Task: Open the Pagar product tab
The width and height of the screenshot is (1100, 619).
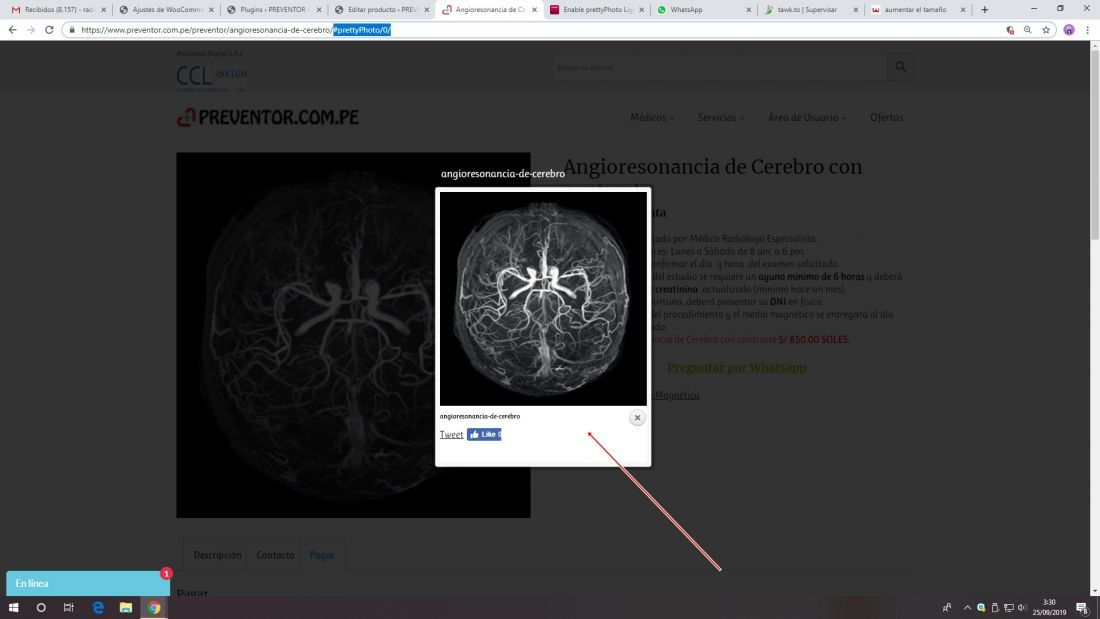Action: (x=322, y=555)
